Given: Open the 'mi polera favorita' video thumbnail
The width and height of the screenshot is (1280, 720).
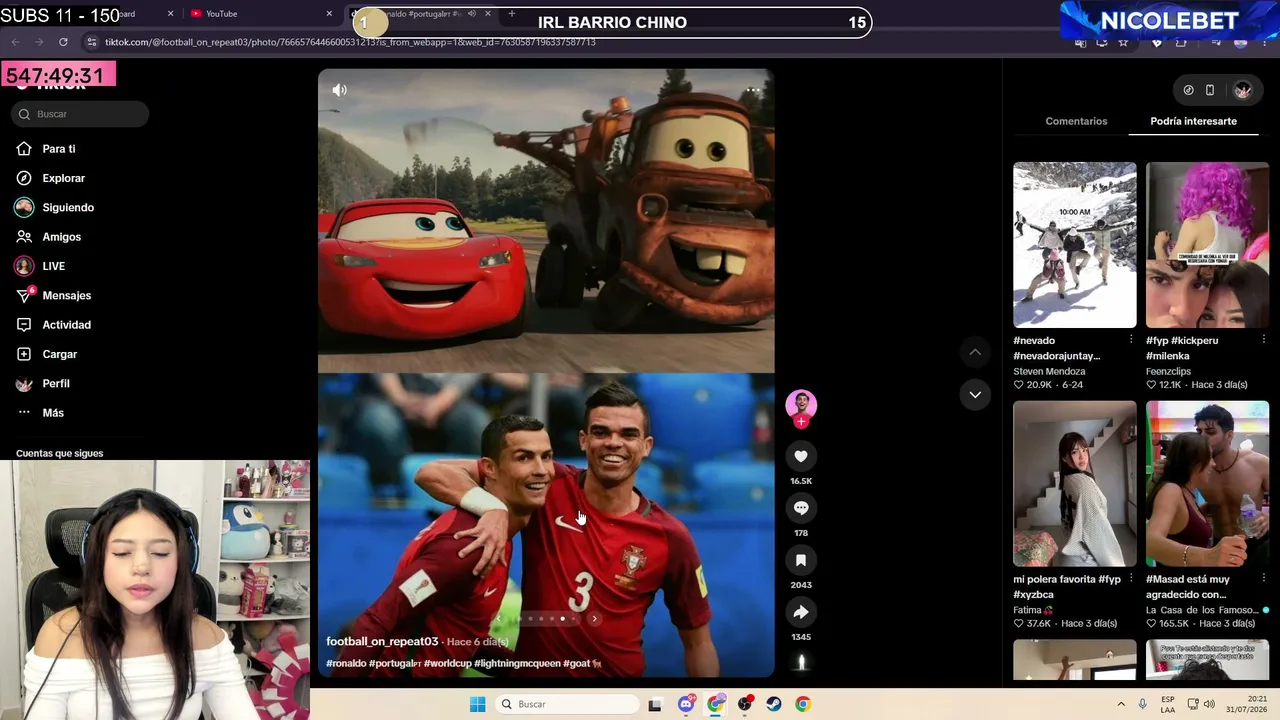Looking at the screenshot, I should 1075,484.
